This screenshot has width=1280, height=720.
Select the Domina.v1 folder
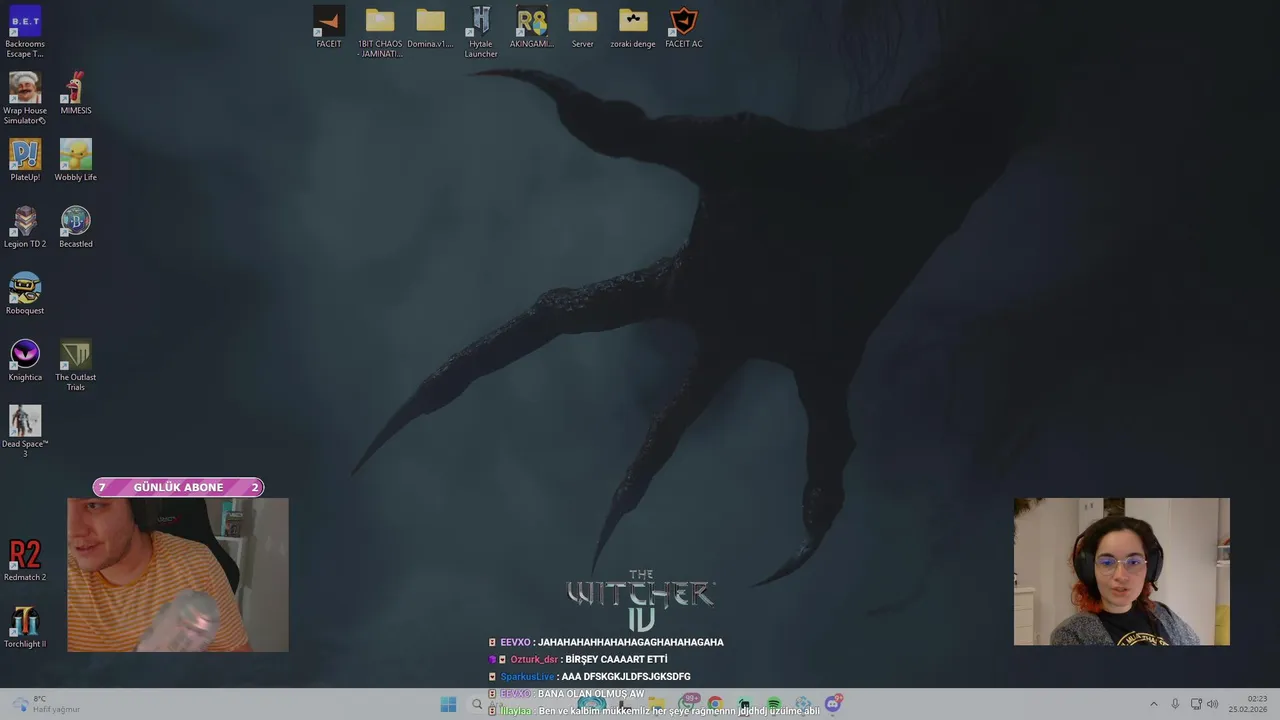pyautogui.click(x=430, y=27)
